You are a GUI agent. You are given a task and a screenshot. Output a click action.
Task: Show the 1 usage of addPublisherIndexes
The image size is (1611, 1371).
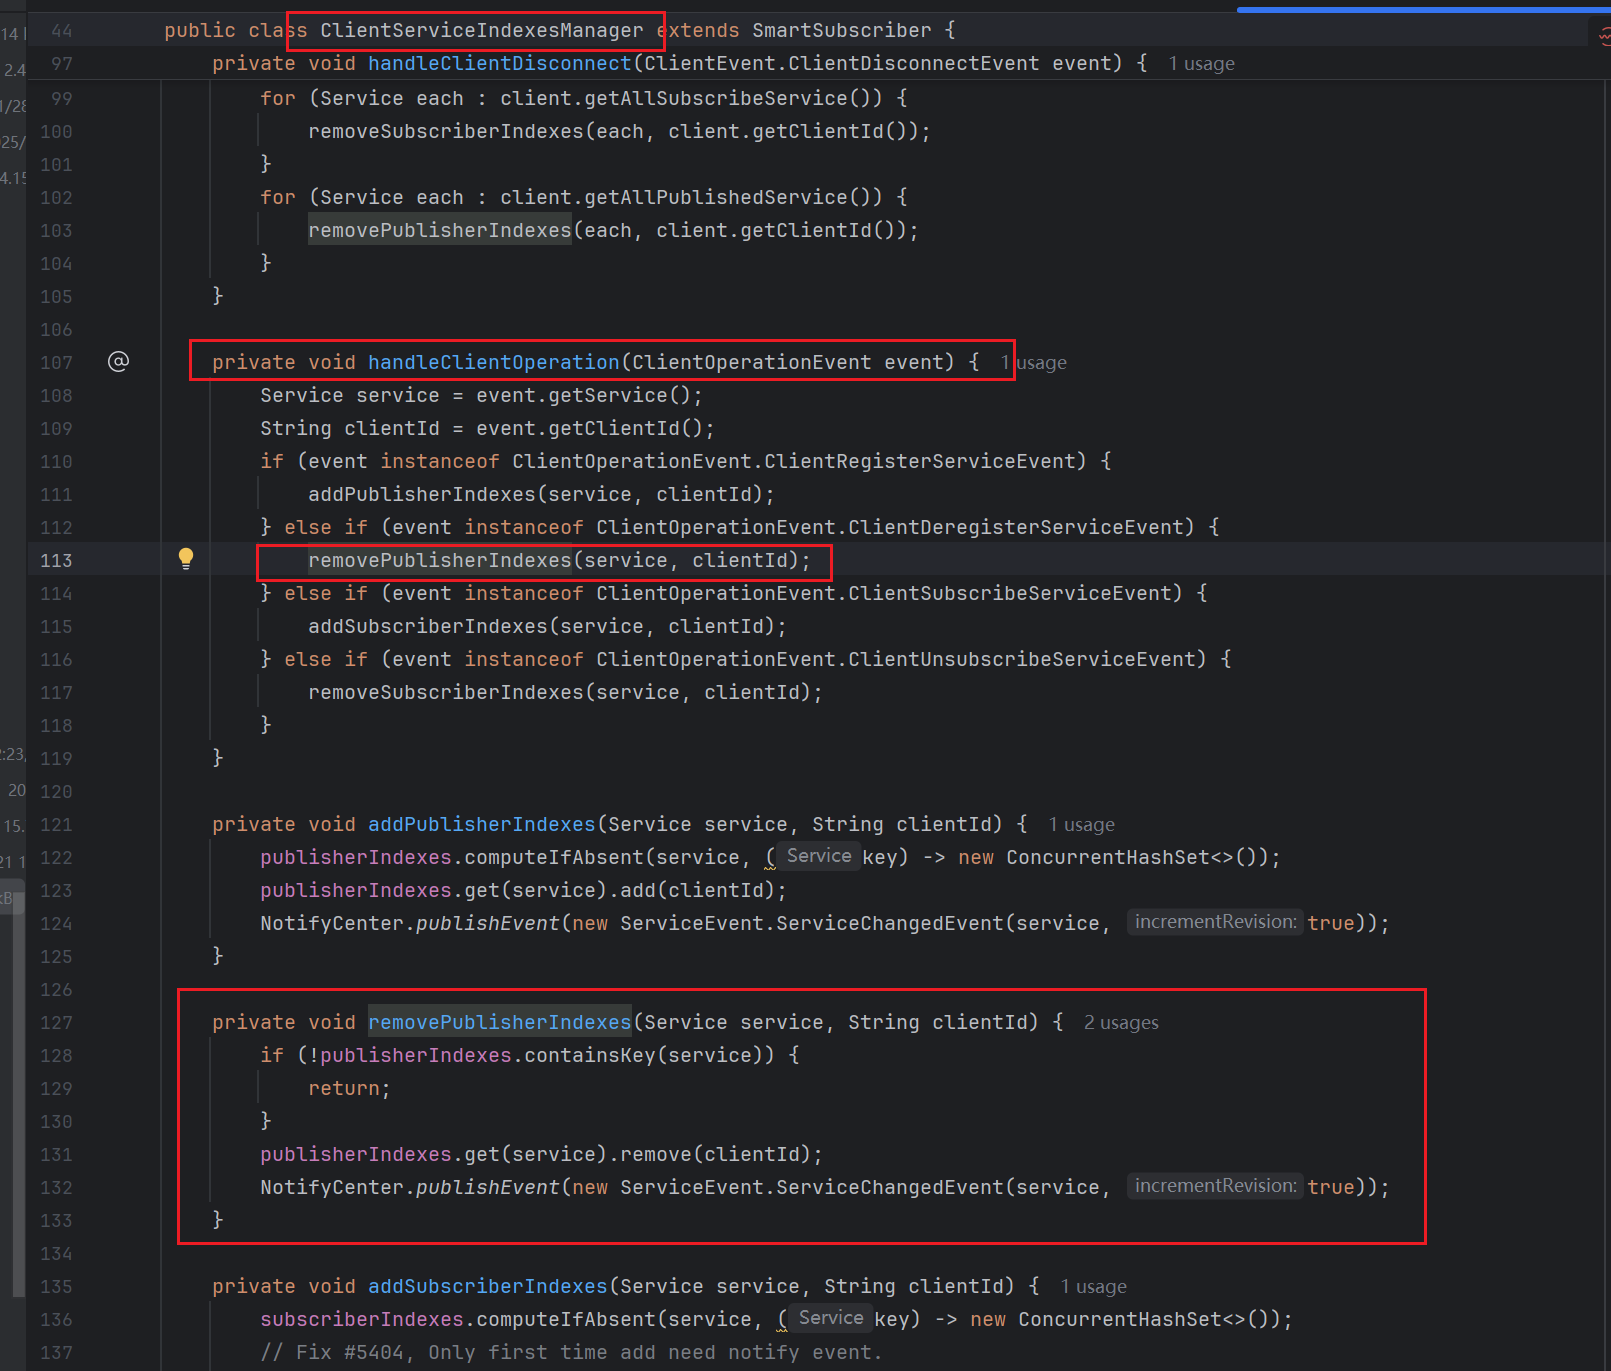pos(1081,825)
